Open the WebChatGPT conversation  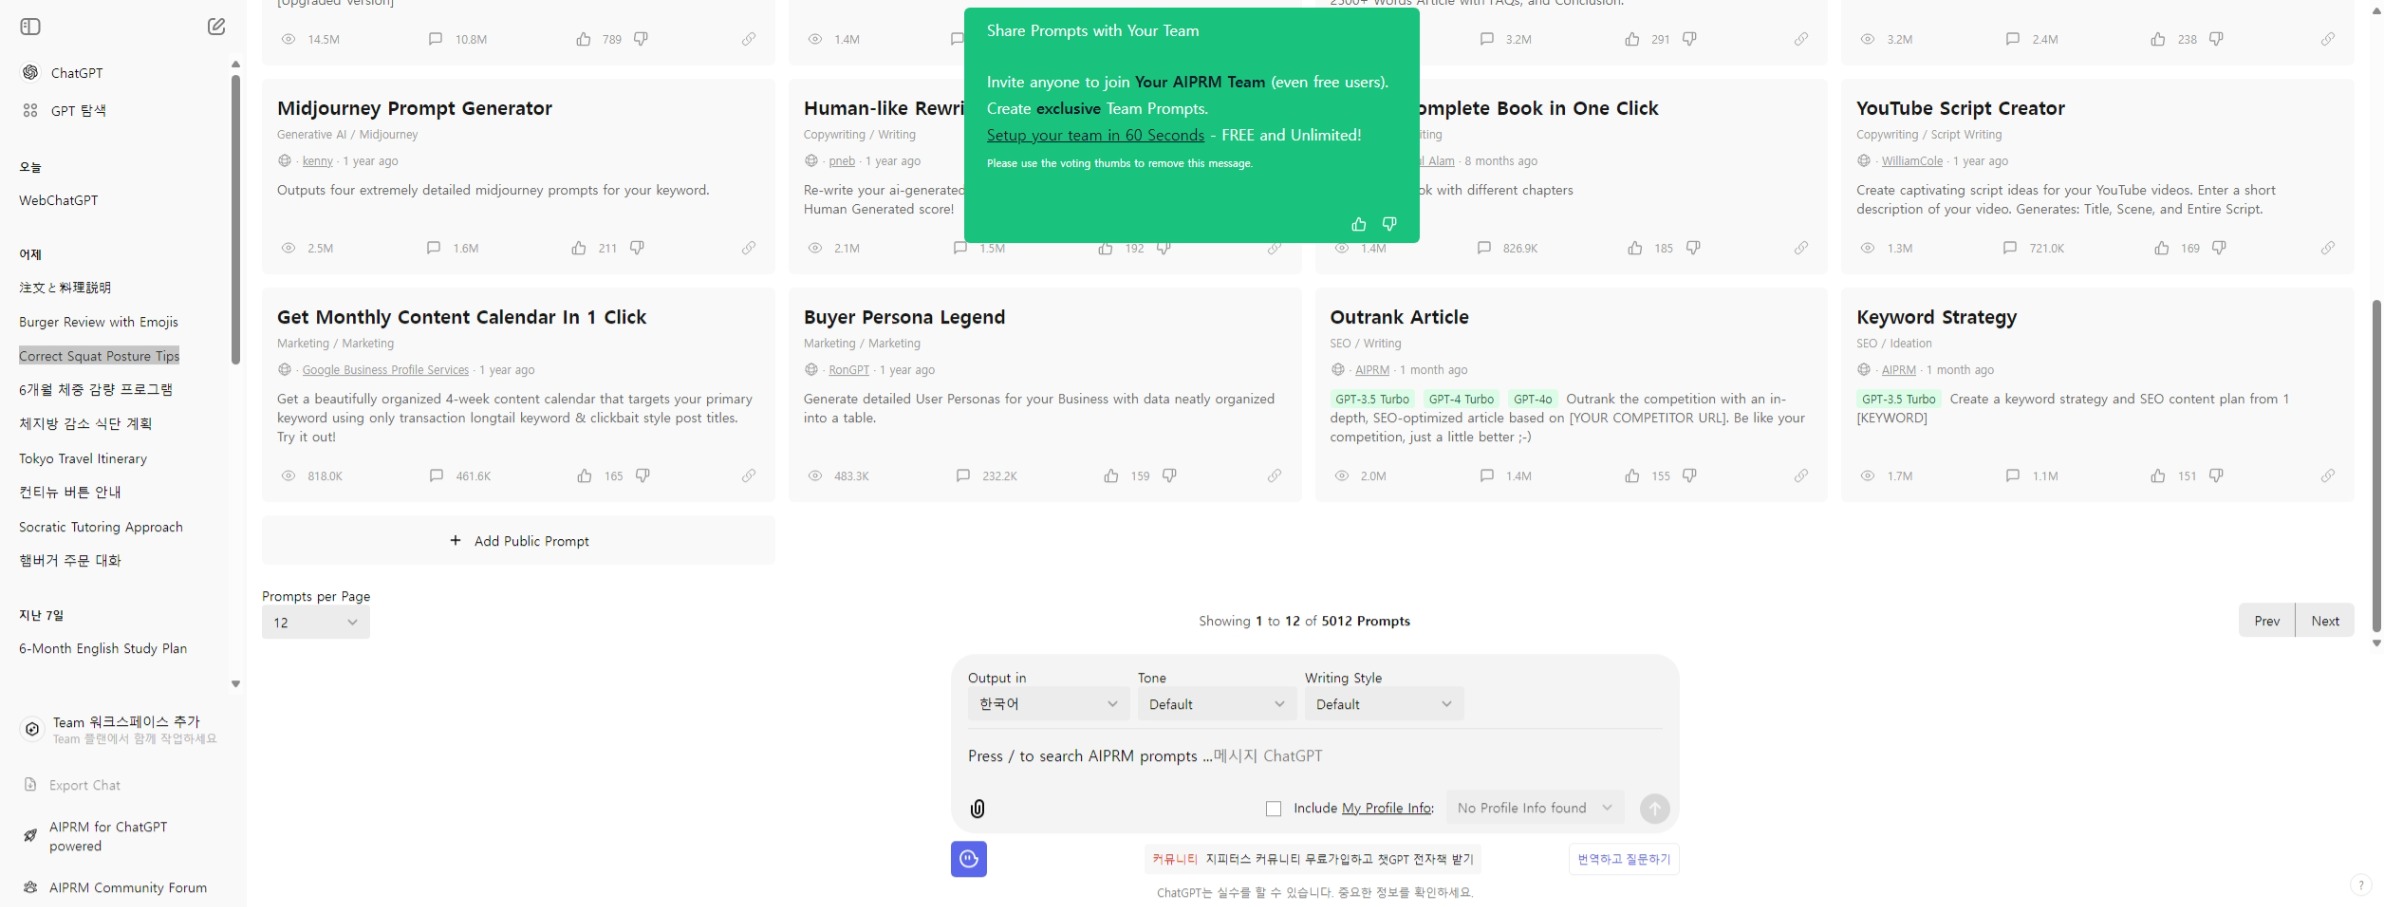[59, 200]
